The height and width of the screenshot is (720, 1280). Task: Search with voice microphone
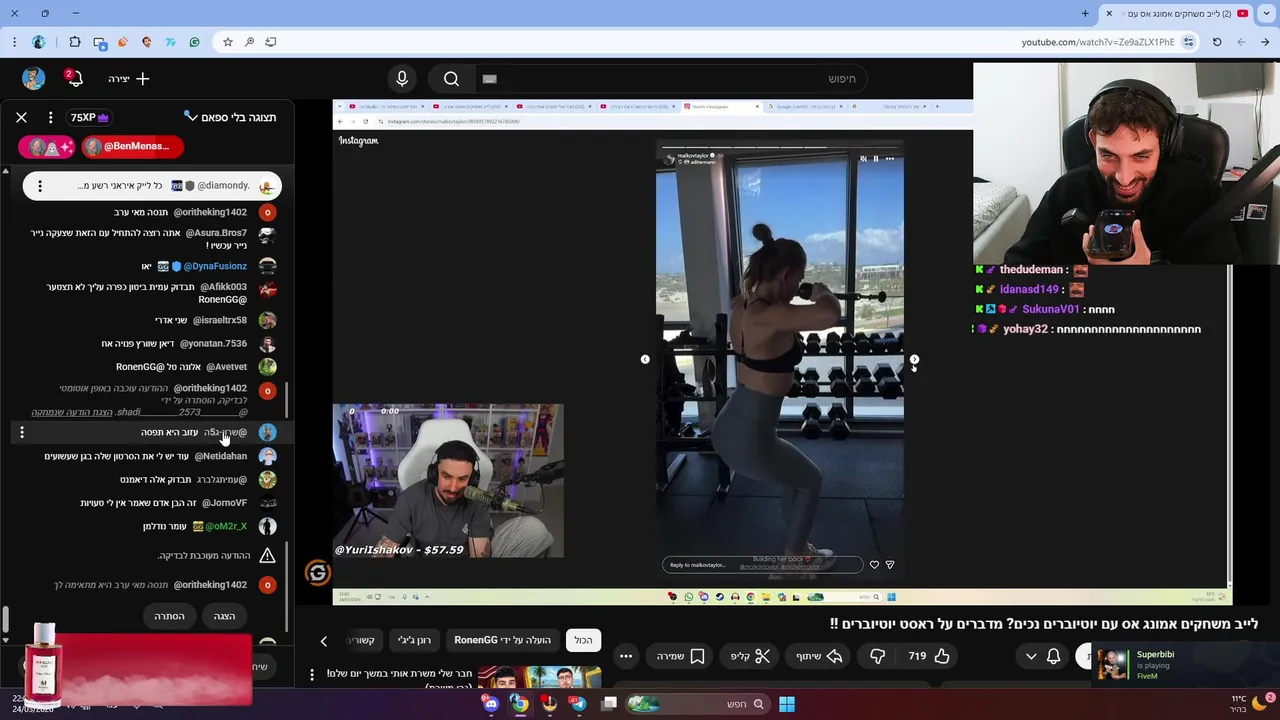point(402,78)
